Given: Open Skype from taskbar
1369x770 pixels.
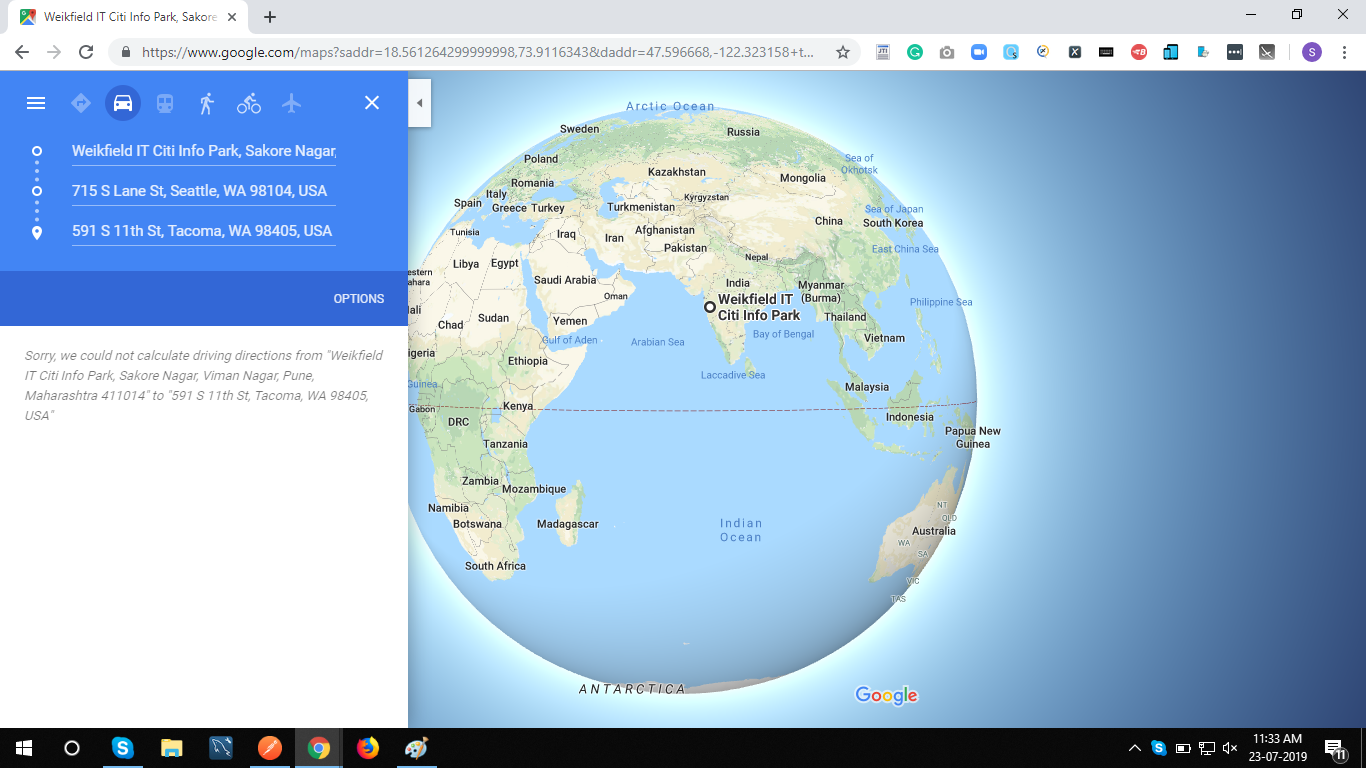Looking at the screenshot, I should [122, 748].
